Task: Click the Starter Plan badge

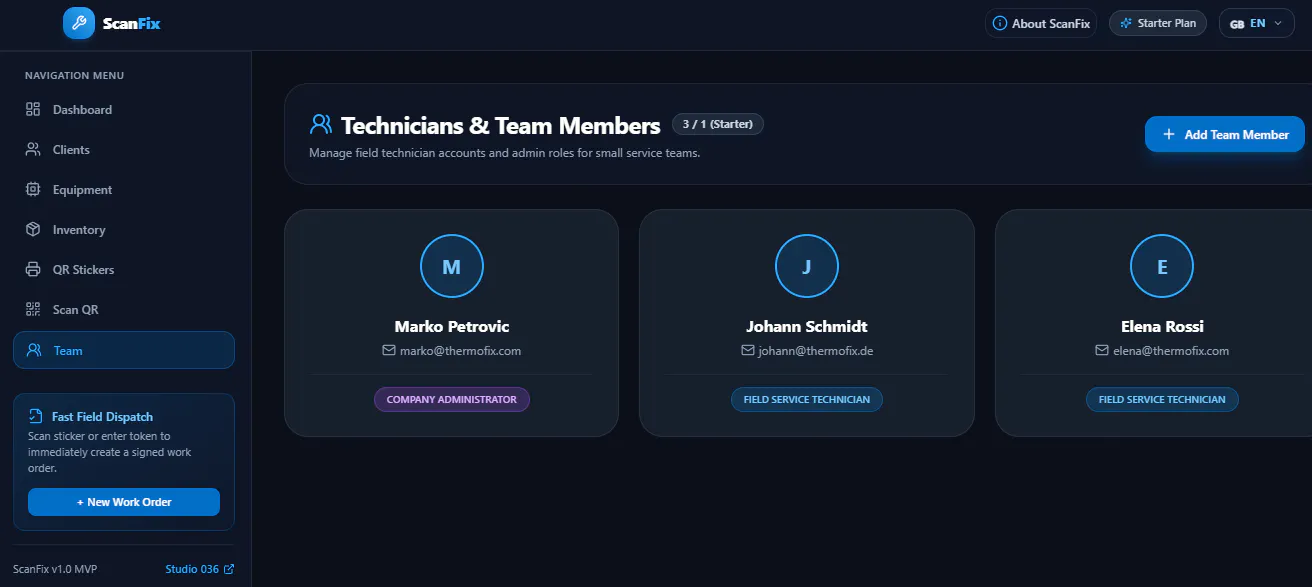Action: [1158, 23]
